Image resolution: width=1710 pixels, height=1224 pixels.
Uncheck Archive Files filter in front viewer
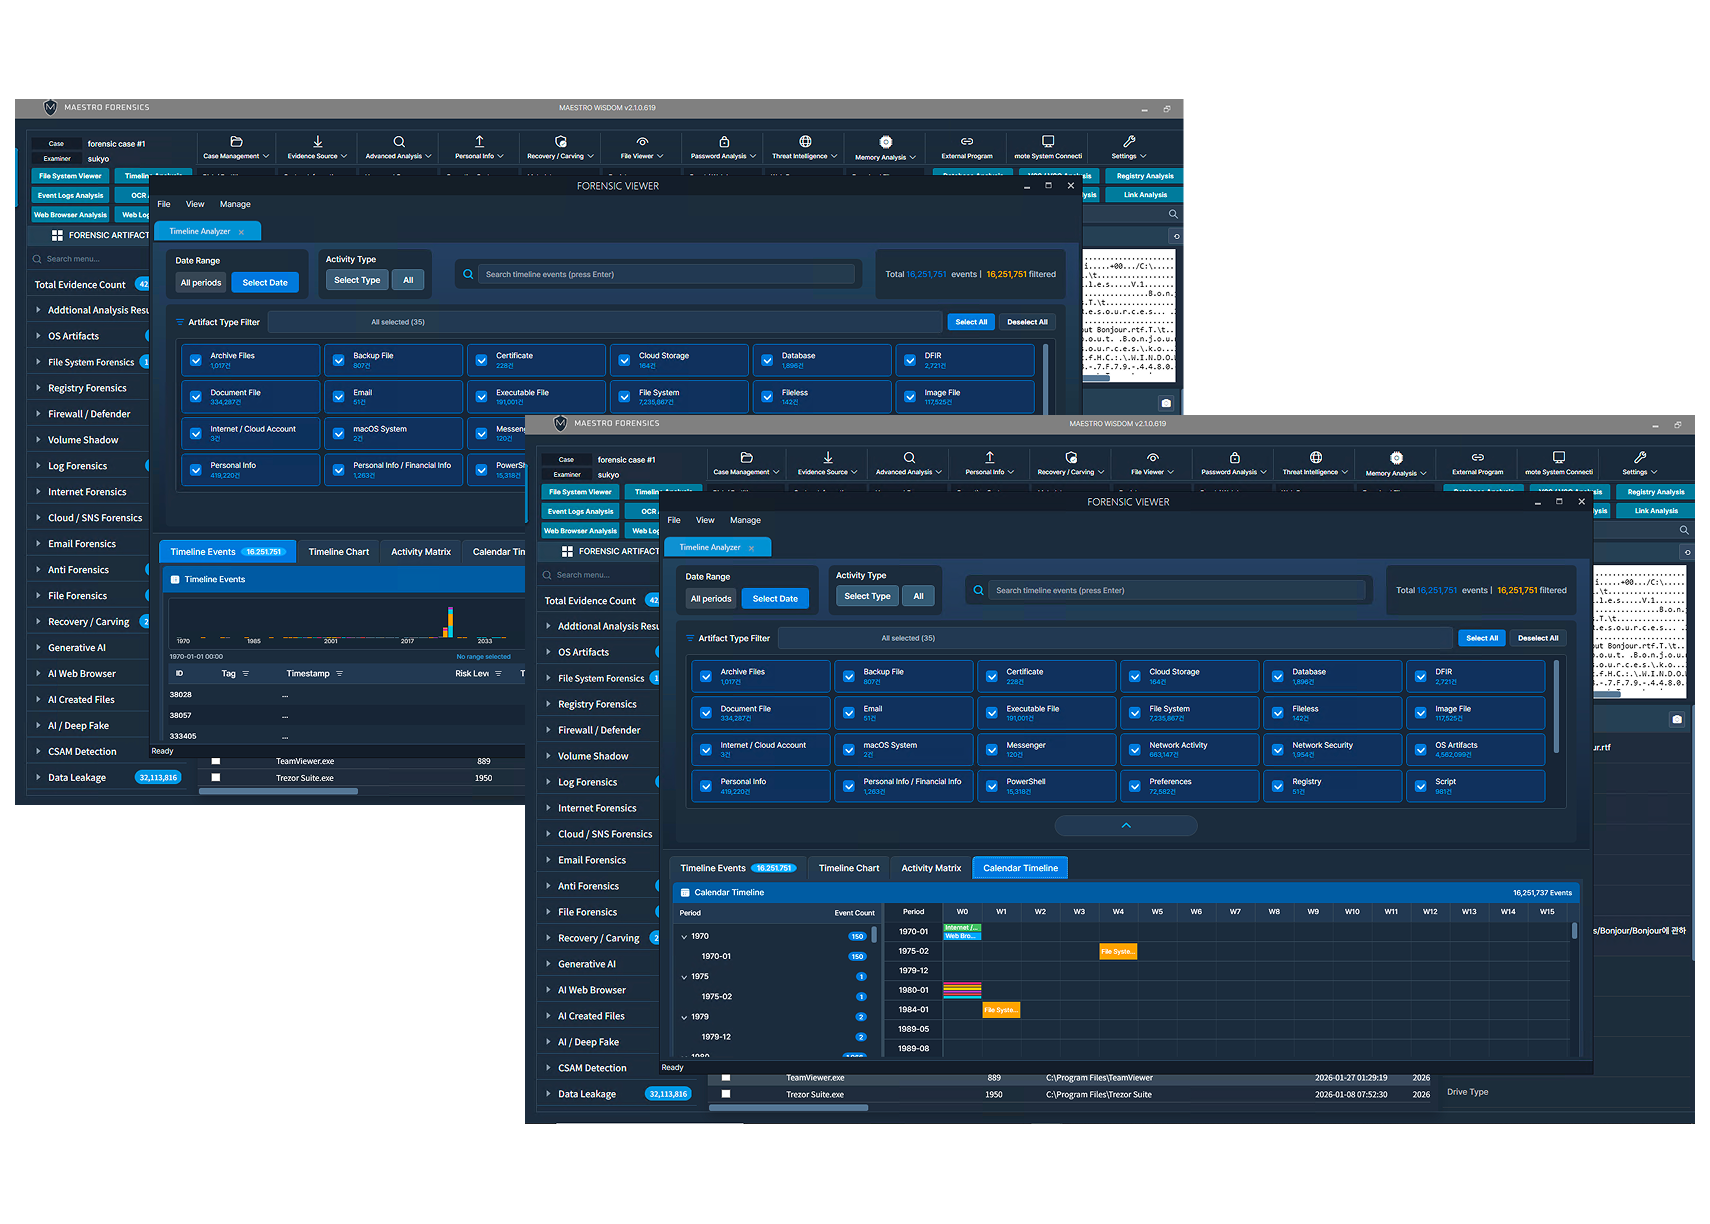point(706,676)
